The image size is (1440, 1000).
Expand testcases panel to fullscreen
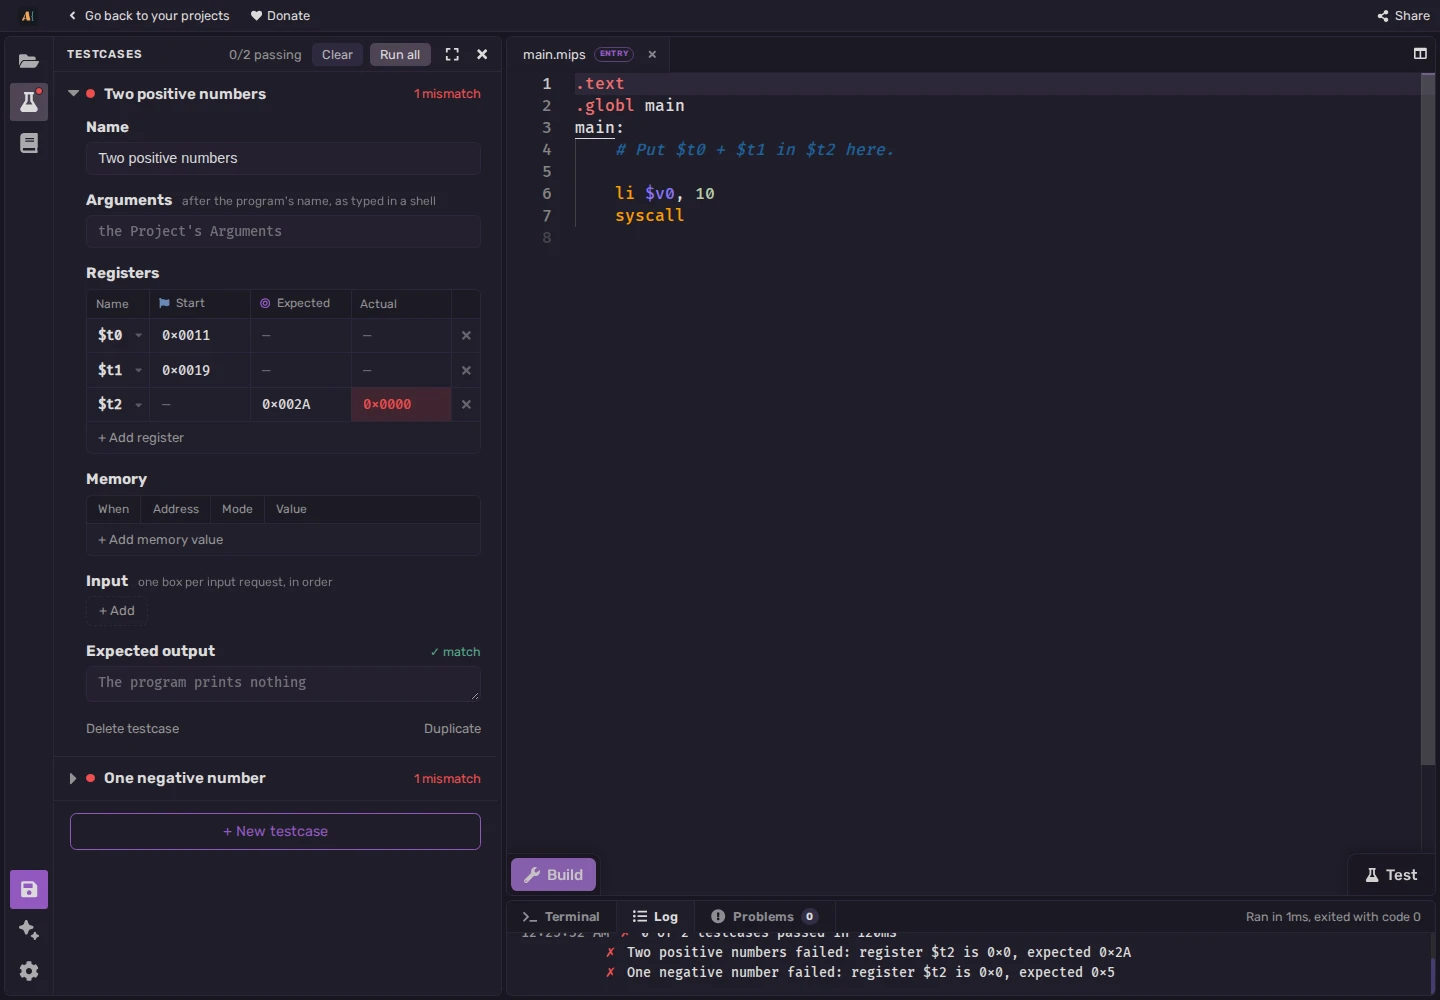click(x=452, y=55)
